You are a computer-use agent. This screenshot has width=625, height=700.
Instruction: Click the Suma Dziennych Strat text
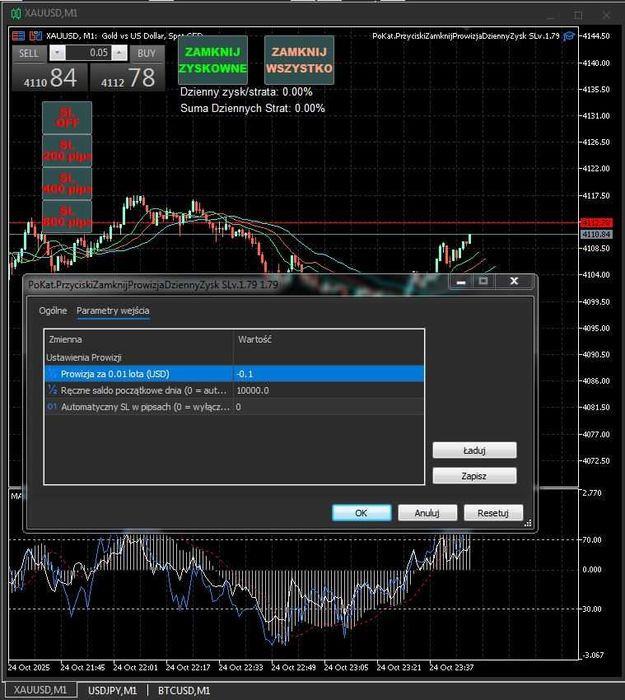click(x=253, y=108)
